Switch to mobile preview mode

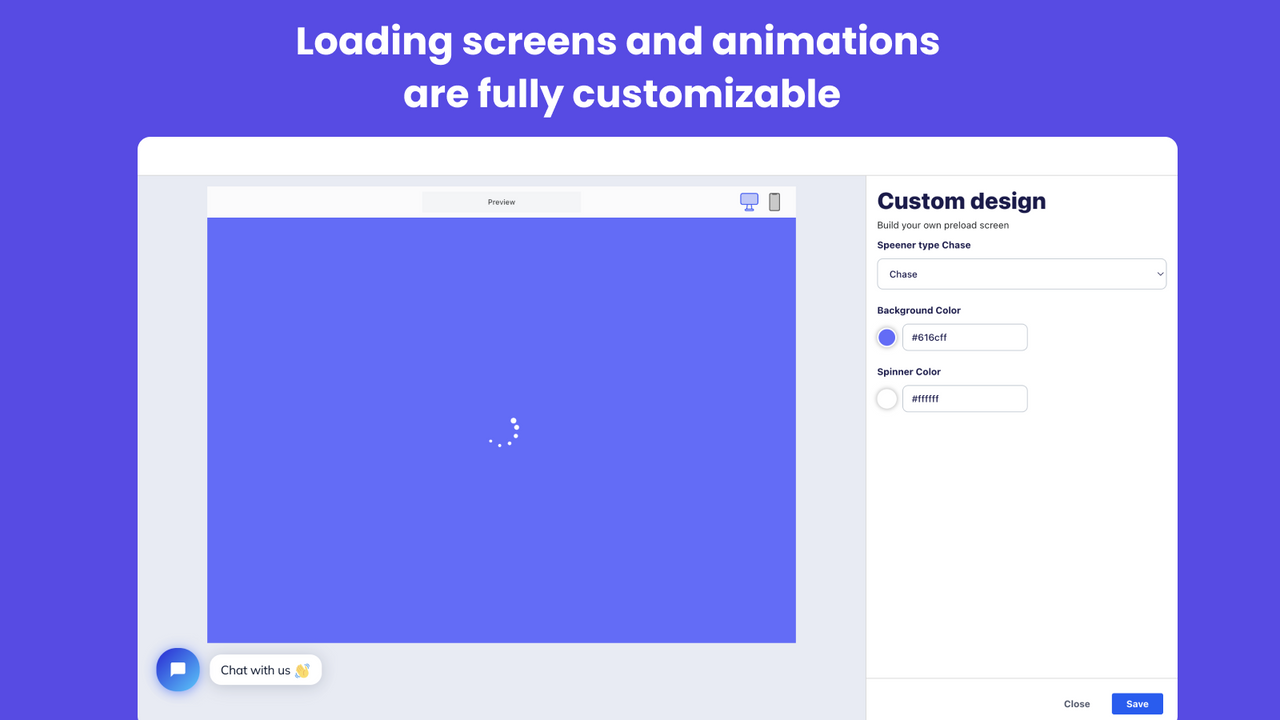774,202
